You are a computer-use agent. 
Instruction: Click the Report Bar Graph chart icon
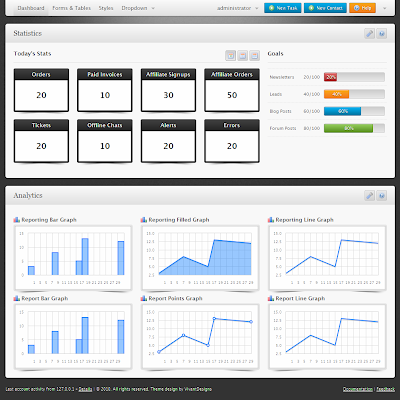click(x=17, y=298)
